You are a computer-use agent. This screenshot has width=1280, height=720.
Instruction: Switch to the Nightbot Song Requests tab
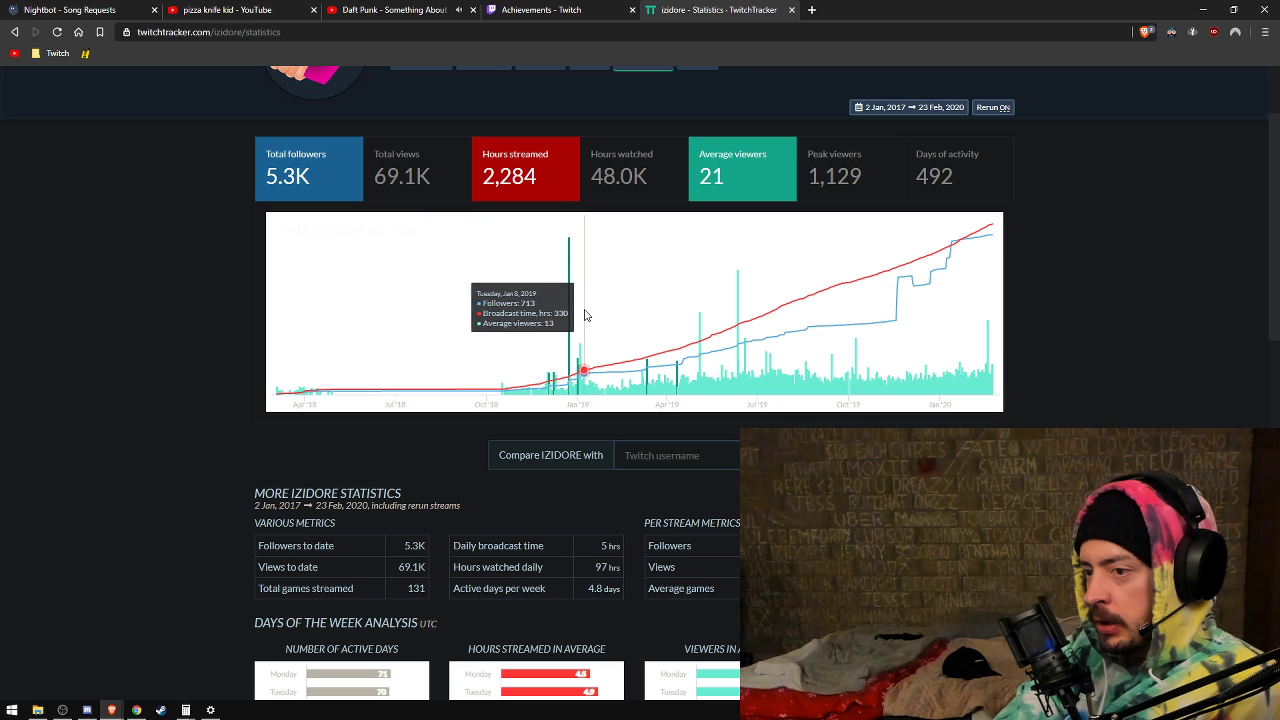(80, 10)
